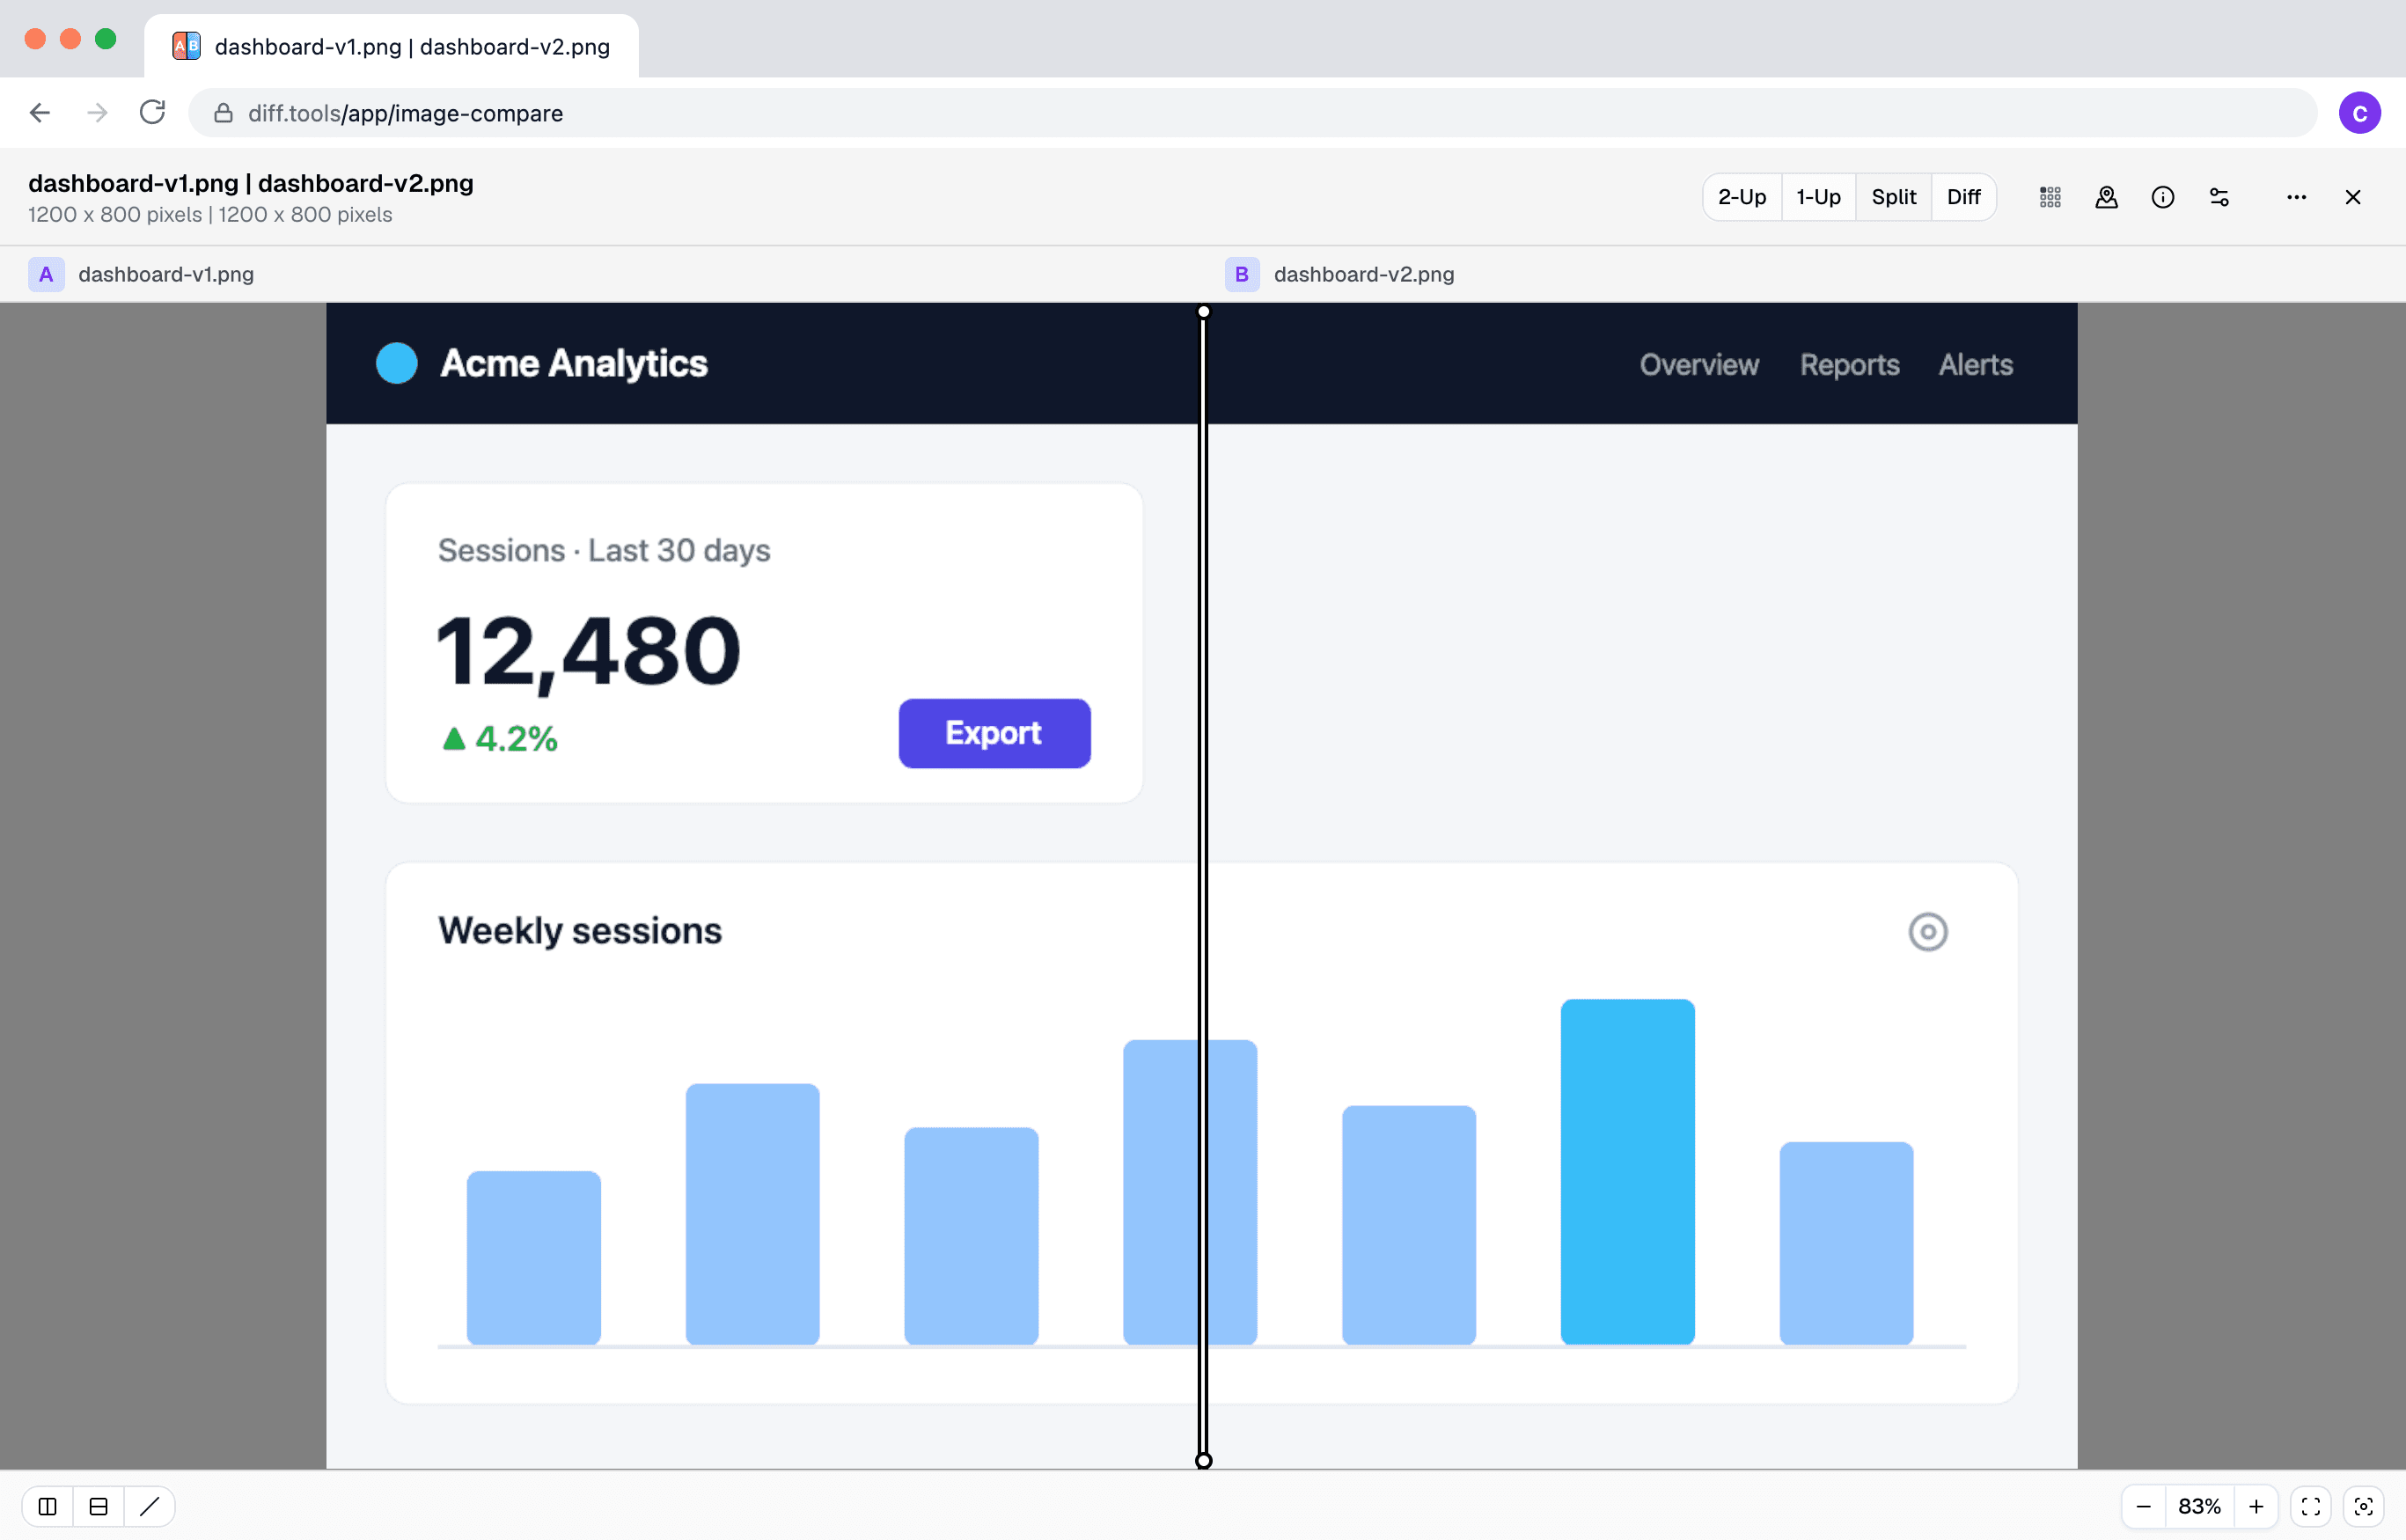Click the Acme Analytics blue circle logo
The image size is (2406, 1540).
coord(397,363)
